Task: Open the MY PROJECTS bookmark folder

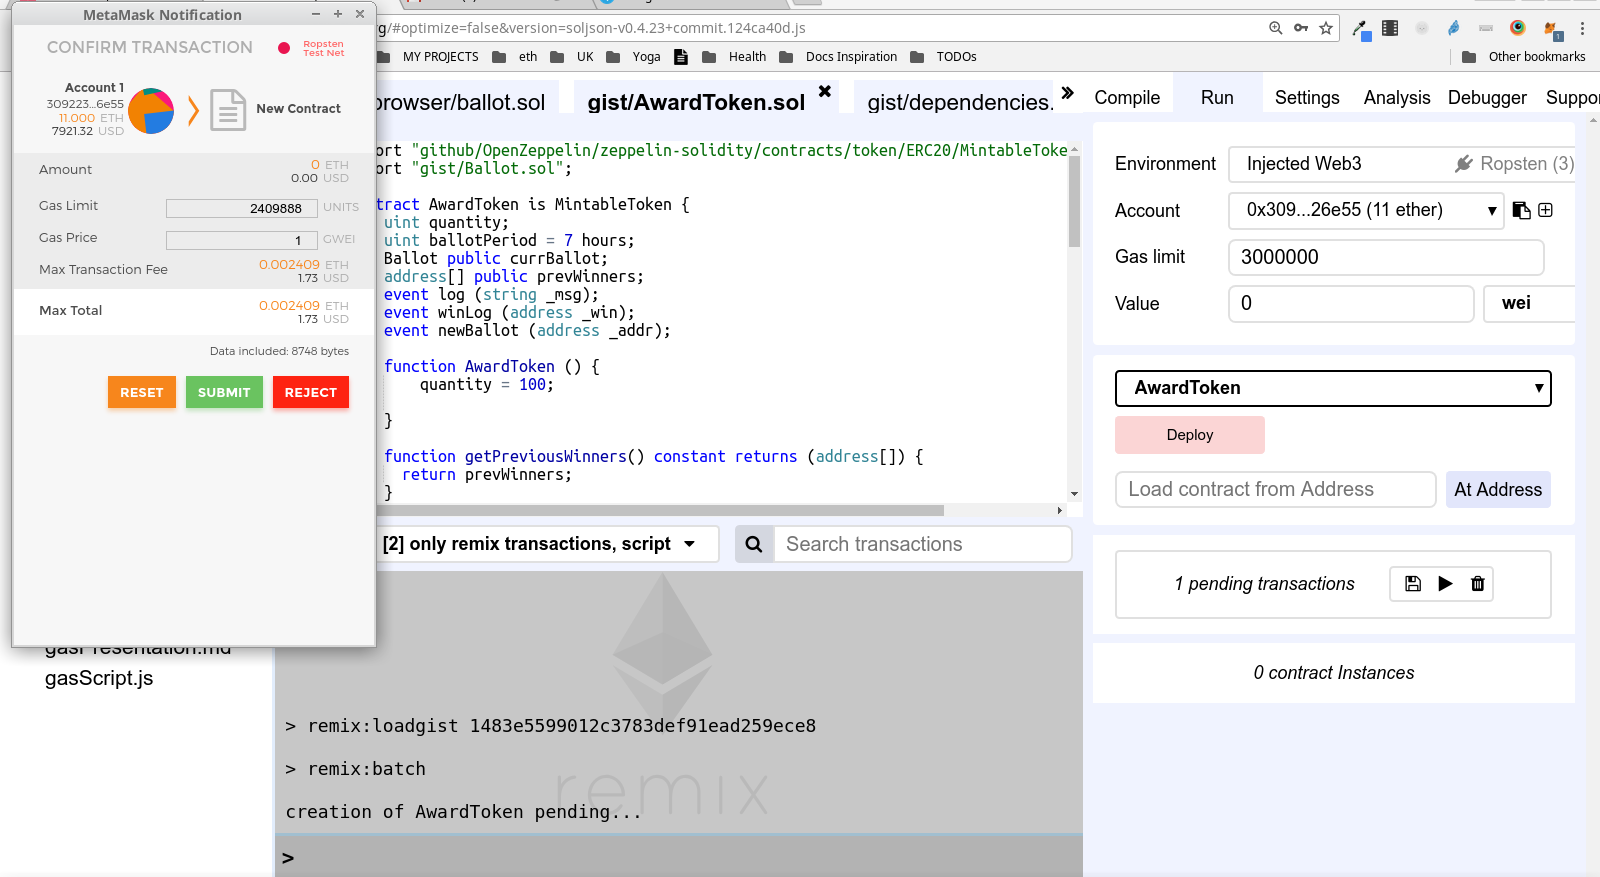Action: pyautogui.click(x=428, y=57)
